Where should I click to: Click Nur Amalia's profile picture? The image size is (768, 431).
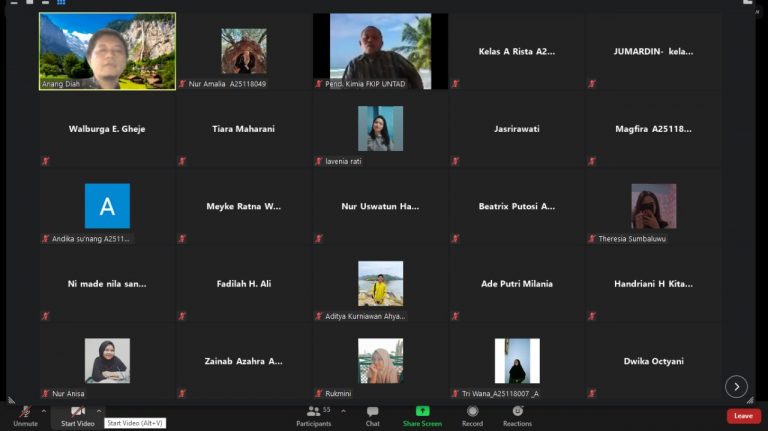click(244, 51)
